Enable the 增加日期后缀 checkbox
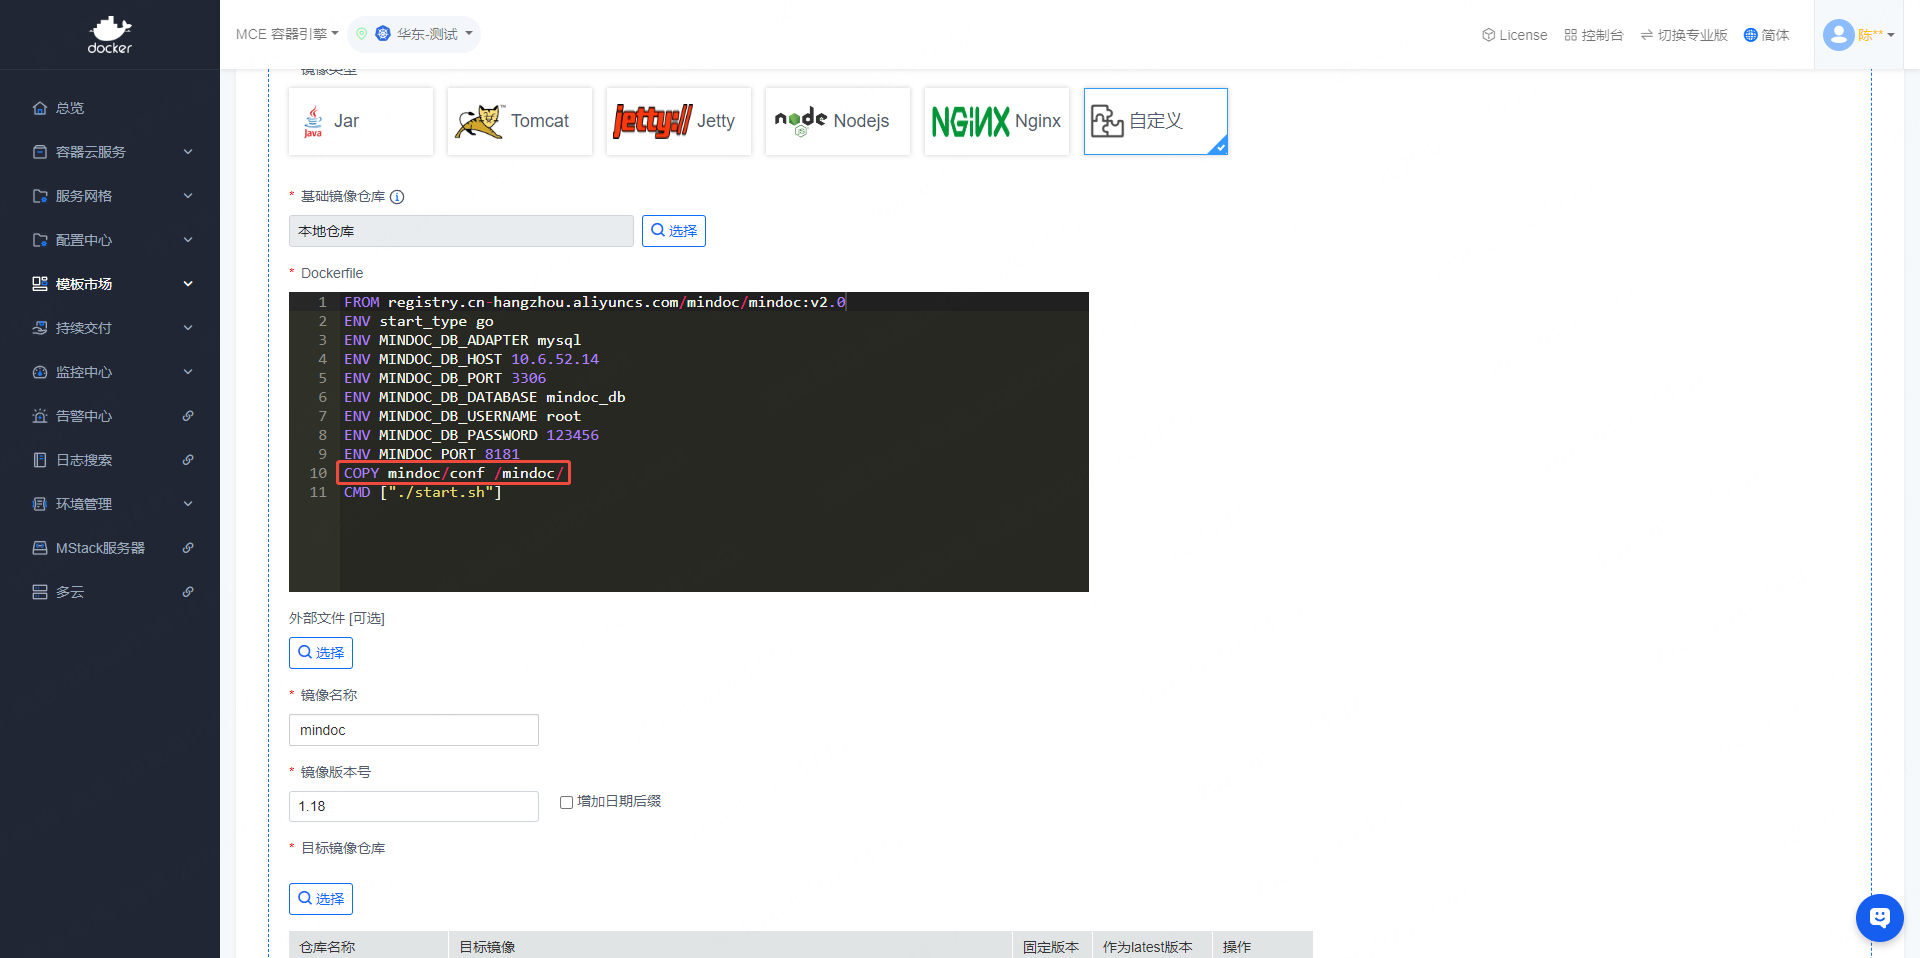The height and width of the screenshot is (958, 1920). pyautogui.click(x=566, y=802)
